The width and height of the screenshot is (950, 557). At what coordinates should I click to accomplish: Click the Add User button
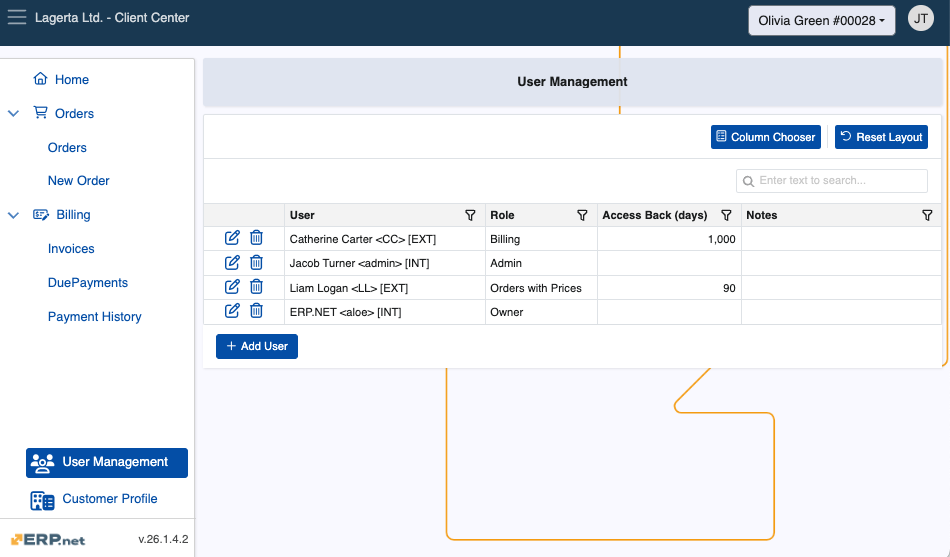[257, 346]
